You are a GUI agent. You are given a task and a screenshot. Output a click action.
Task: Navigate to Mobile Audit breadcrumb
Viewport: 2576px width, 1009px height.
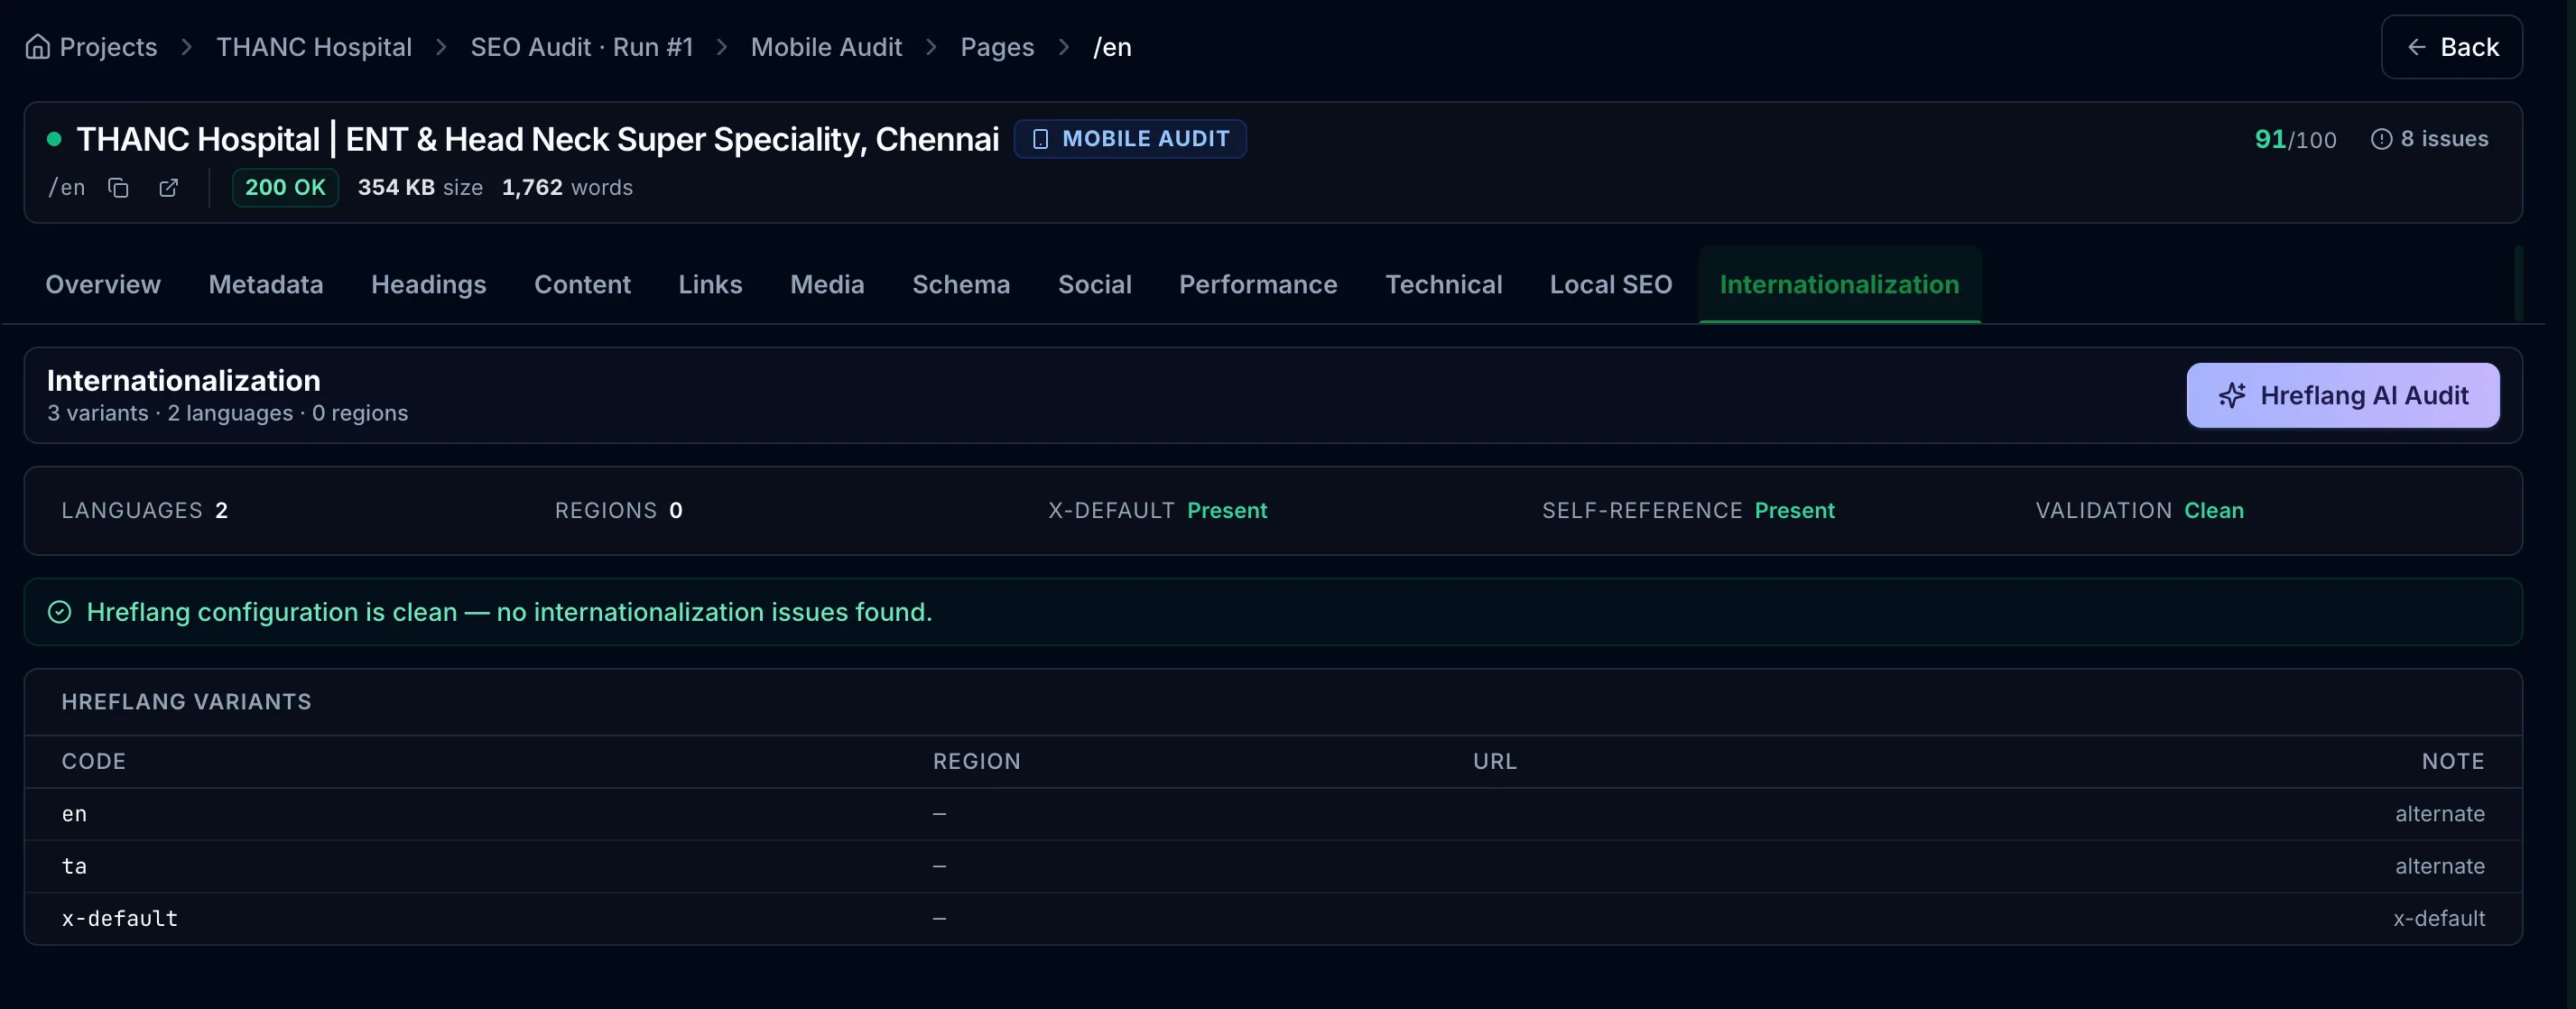tap(826, 47)
